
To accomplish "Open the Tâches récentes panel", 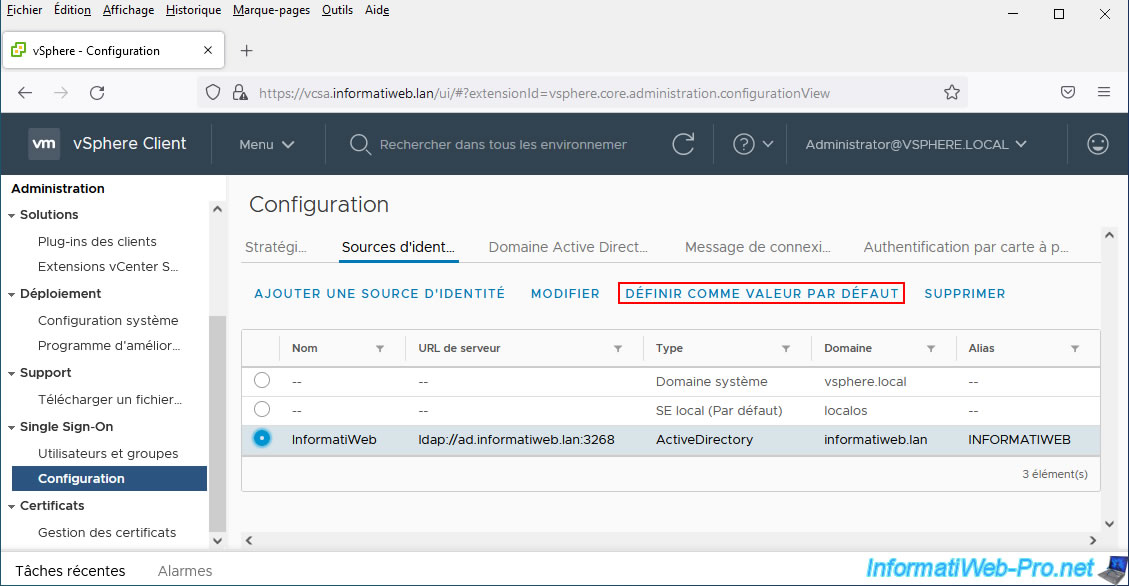I will [x=70, y=571].
